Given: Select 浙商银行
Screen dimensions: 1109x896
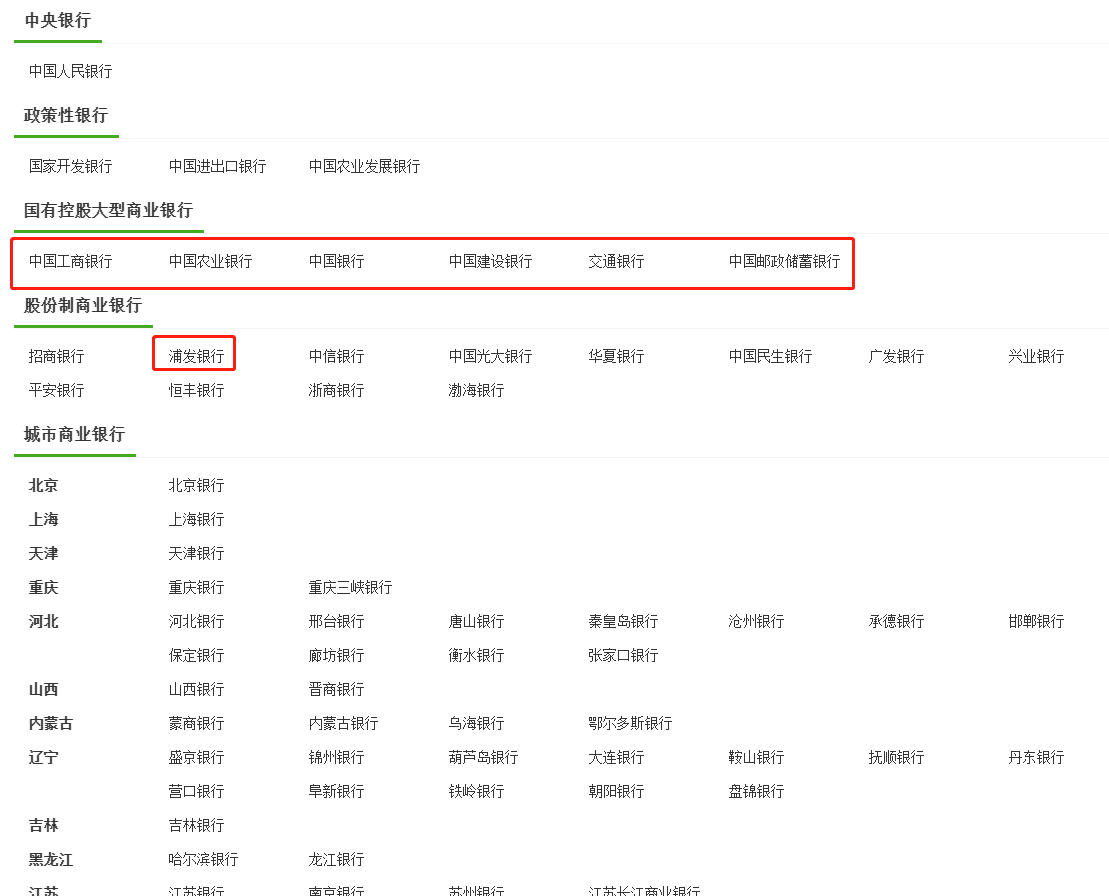Looking at the screenshot, I should click(x=336, y=390).
